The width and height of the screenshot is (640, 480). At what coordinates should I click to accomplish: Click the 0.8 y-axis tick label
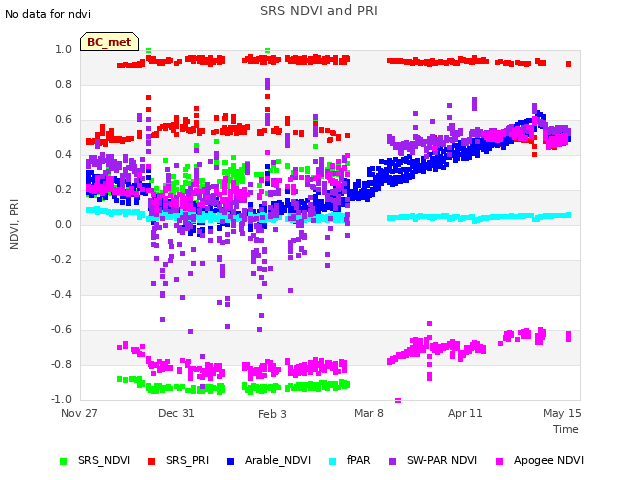pos(63,84)
